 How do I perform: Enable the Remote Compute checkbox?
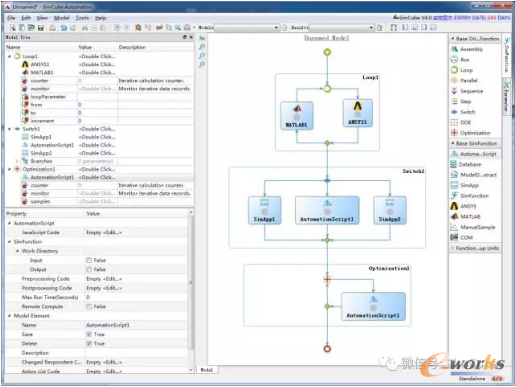89,306
